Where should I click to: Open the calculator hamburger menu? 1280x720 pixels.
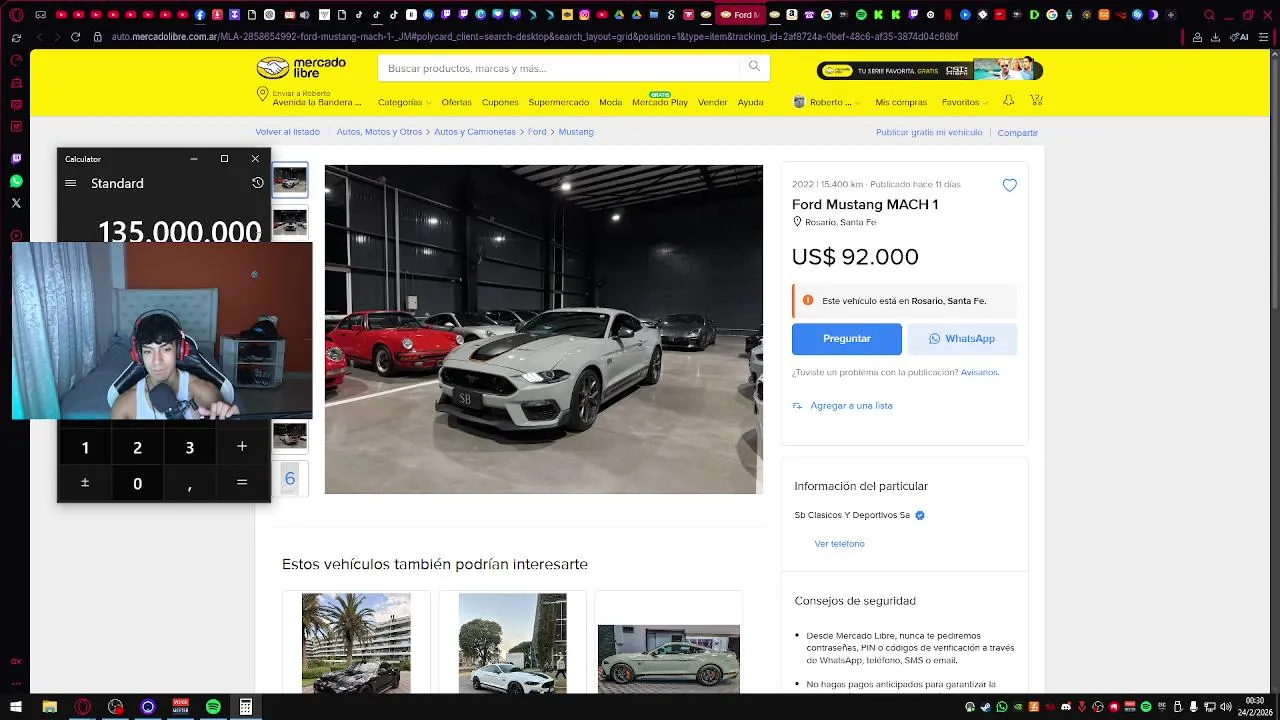click(x=70, y=183)
